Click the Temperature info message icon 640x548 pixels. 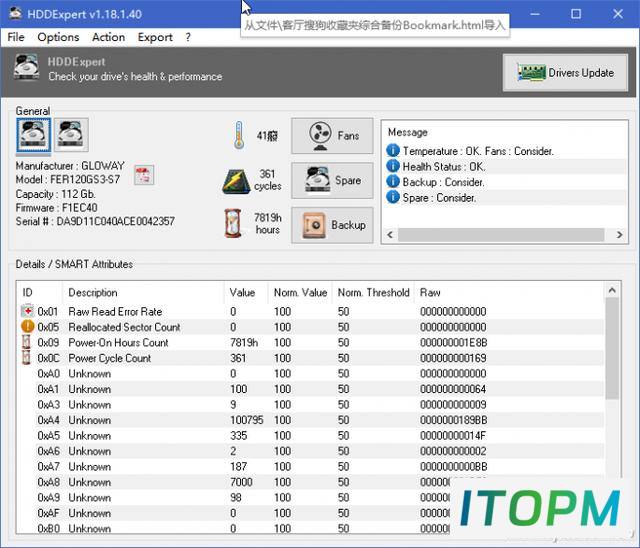tap(393, 151)
